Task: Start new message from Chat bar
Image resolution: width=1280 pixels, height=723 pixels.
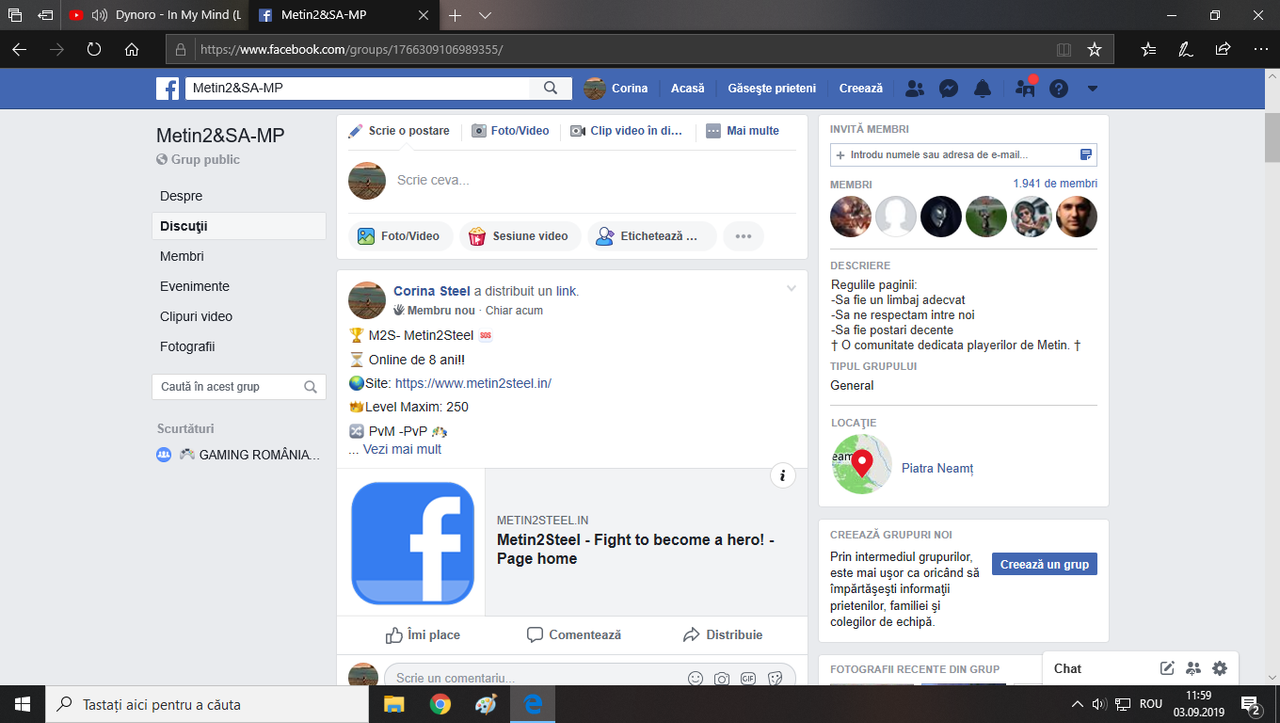Action: tap(1167, 668)
